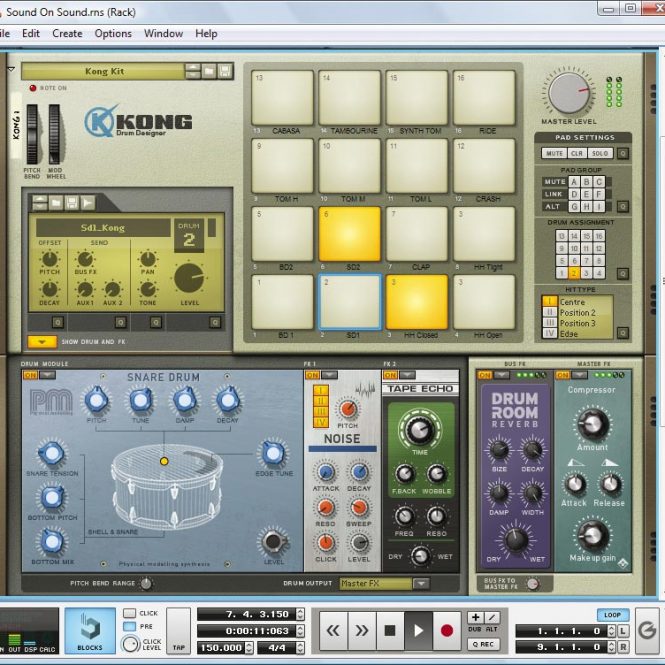Click the Q button beside Hit Type list
This screenshot has height=665, width=665.
623,333
